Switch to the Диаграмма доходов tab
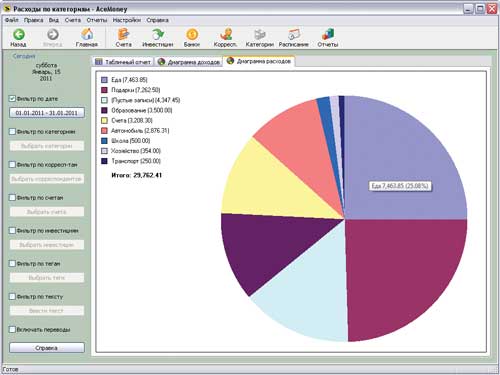Viewport: 500px width, 375px height. tap(189, 62)
